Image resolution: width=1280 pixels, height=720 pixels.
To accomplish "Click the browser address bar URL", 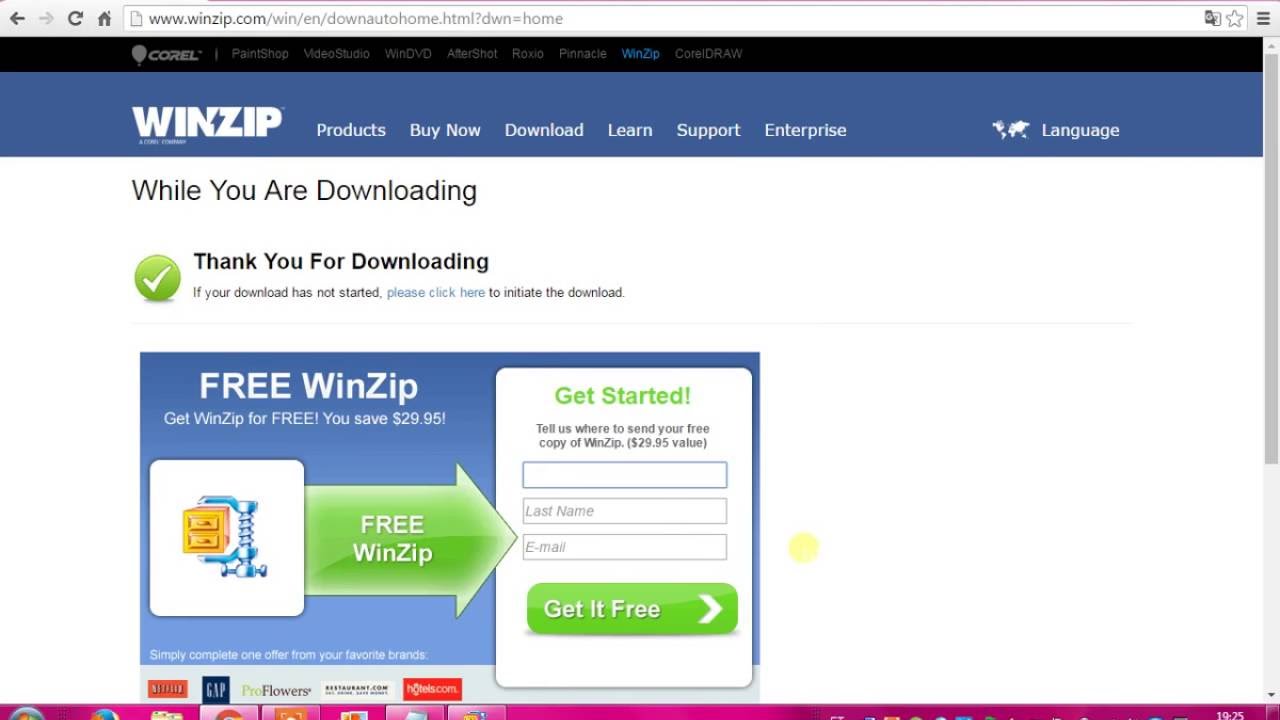I will 355,18.
